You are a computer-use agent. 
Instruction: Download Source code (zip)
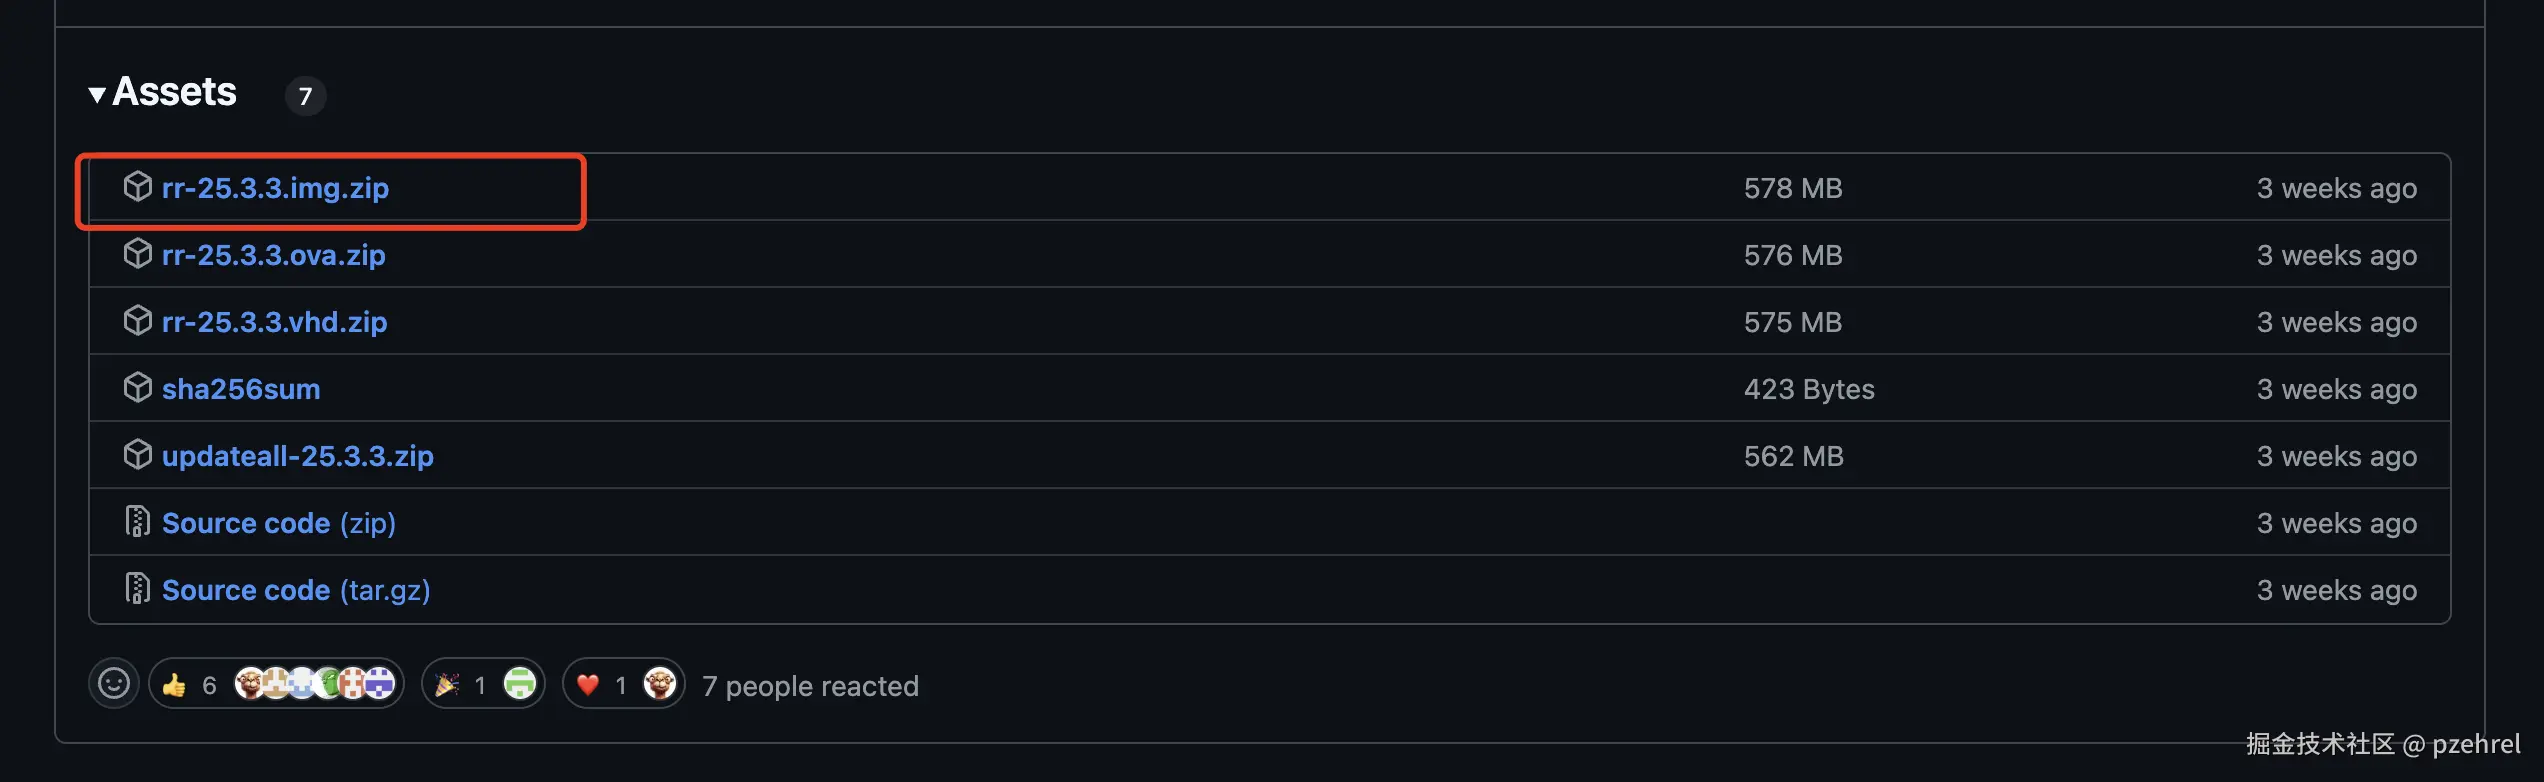[278, 523]
